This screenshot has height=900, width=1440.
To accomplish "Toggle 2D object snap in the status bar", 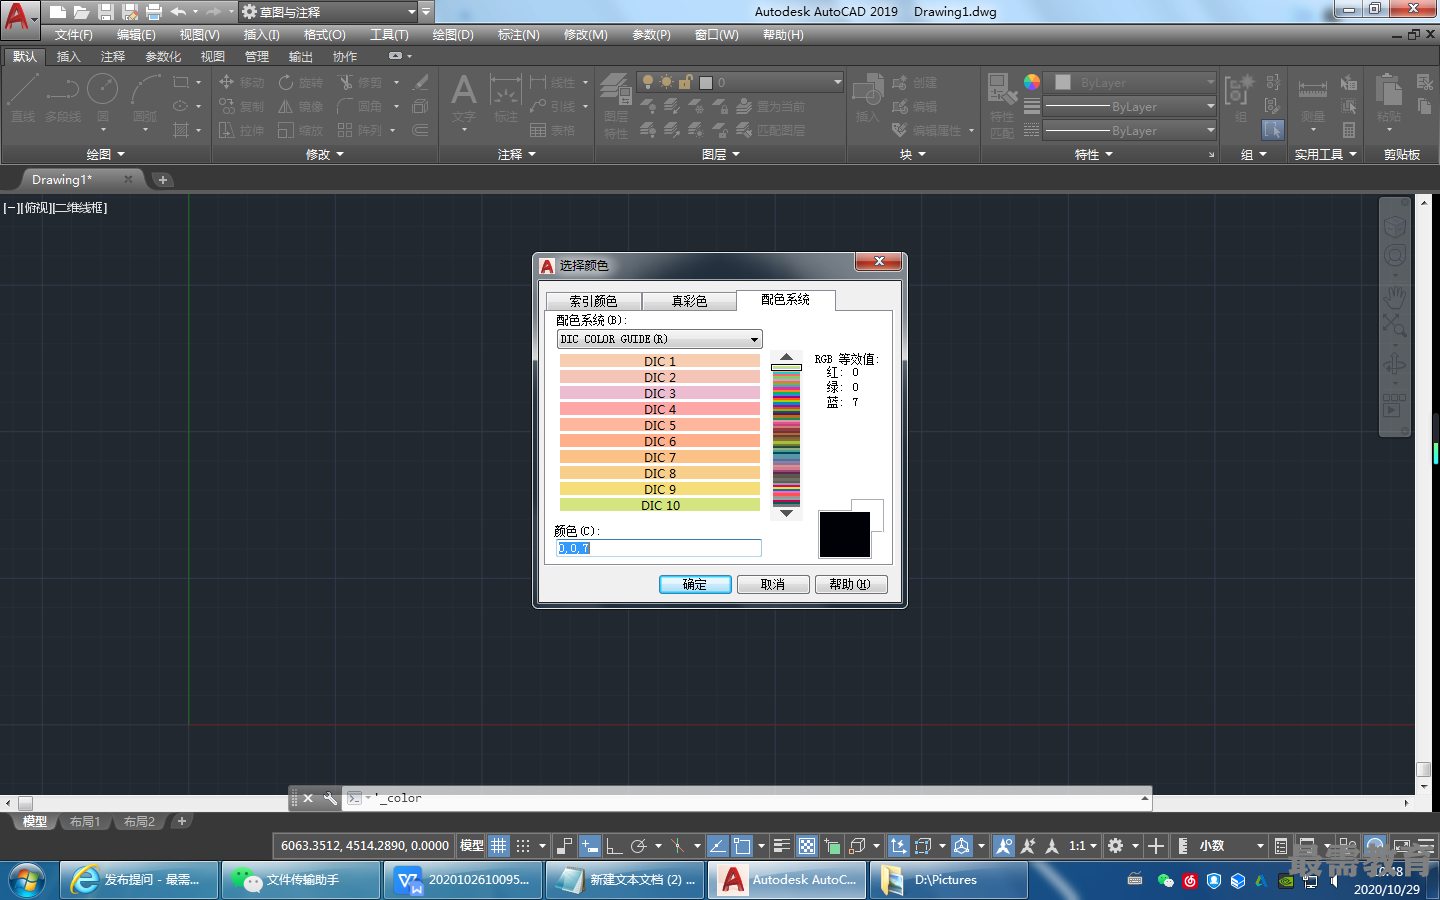I will [742, 846].
